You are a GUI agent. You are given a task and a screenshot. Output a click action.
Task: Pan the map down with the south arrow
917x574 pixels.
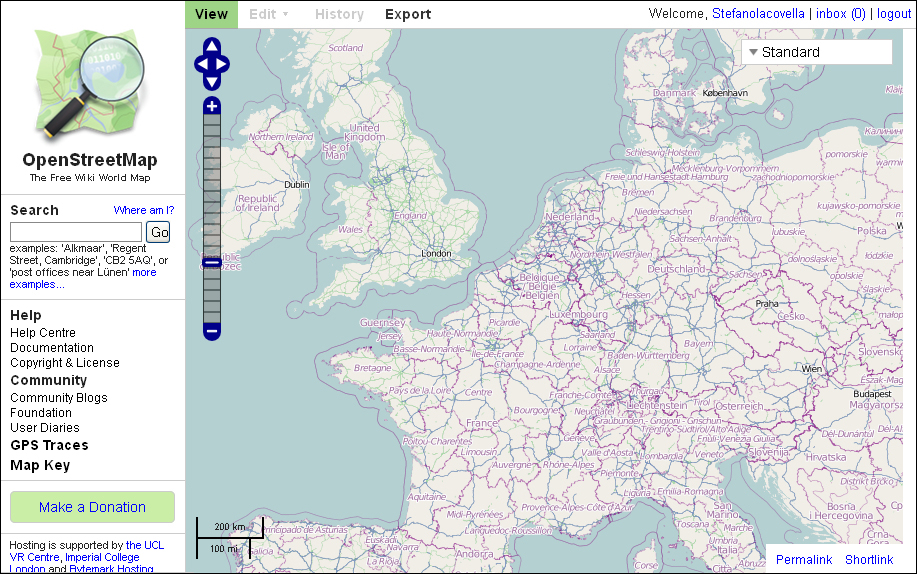click(x=212, y=83)
